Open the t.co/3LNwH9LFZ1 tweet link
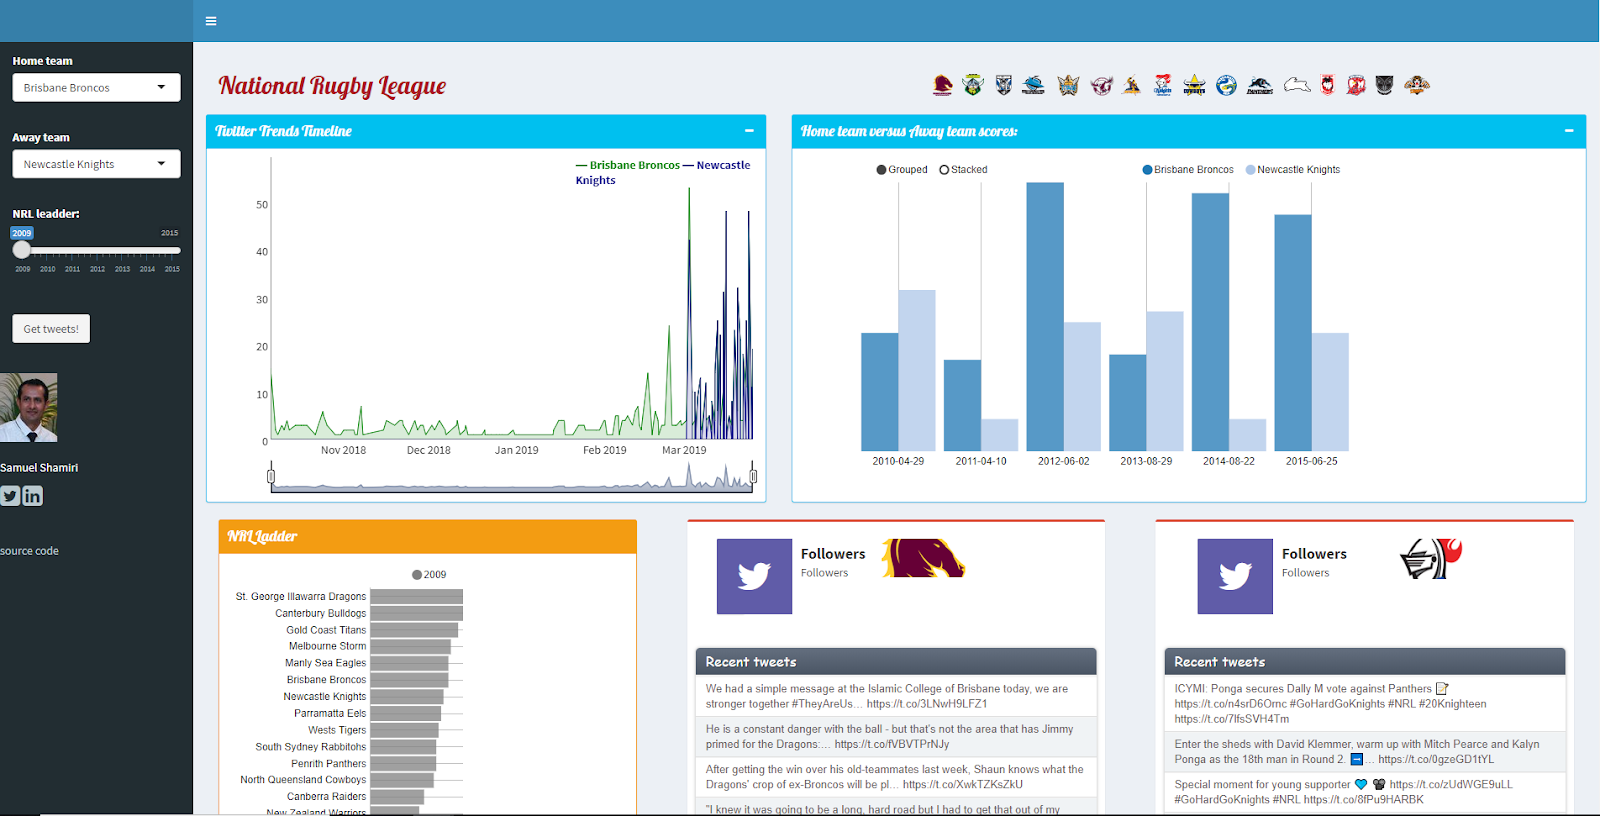The image size is (1600, 816). pyautogui.click(x=927, y=704)
